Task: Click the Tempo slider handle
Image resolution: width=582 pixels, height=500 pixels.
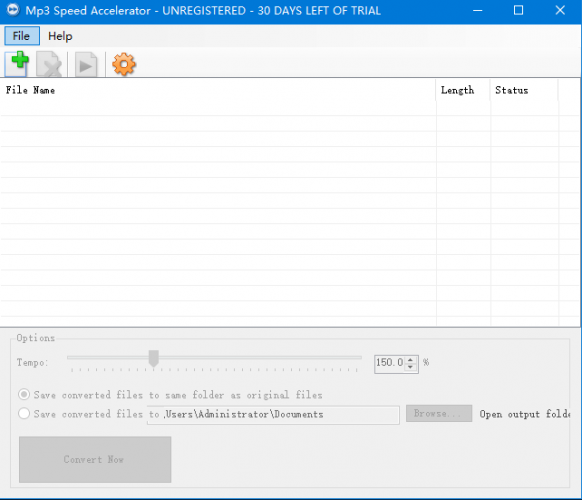Action: click(x=154, y=358)
